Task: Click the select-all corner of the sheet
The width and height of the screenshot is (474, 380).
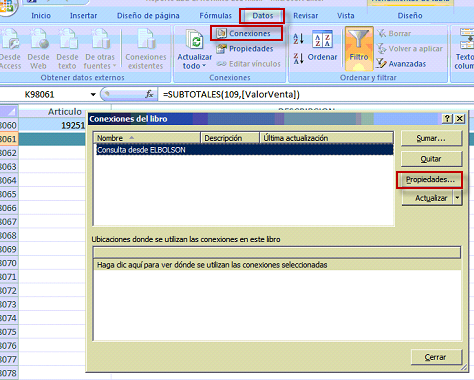Action: point(9,111)
